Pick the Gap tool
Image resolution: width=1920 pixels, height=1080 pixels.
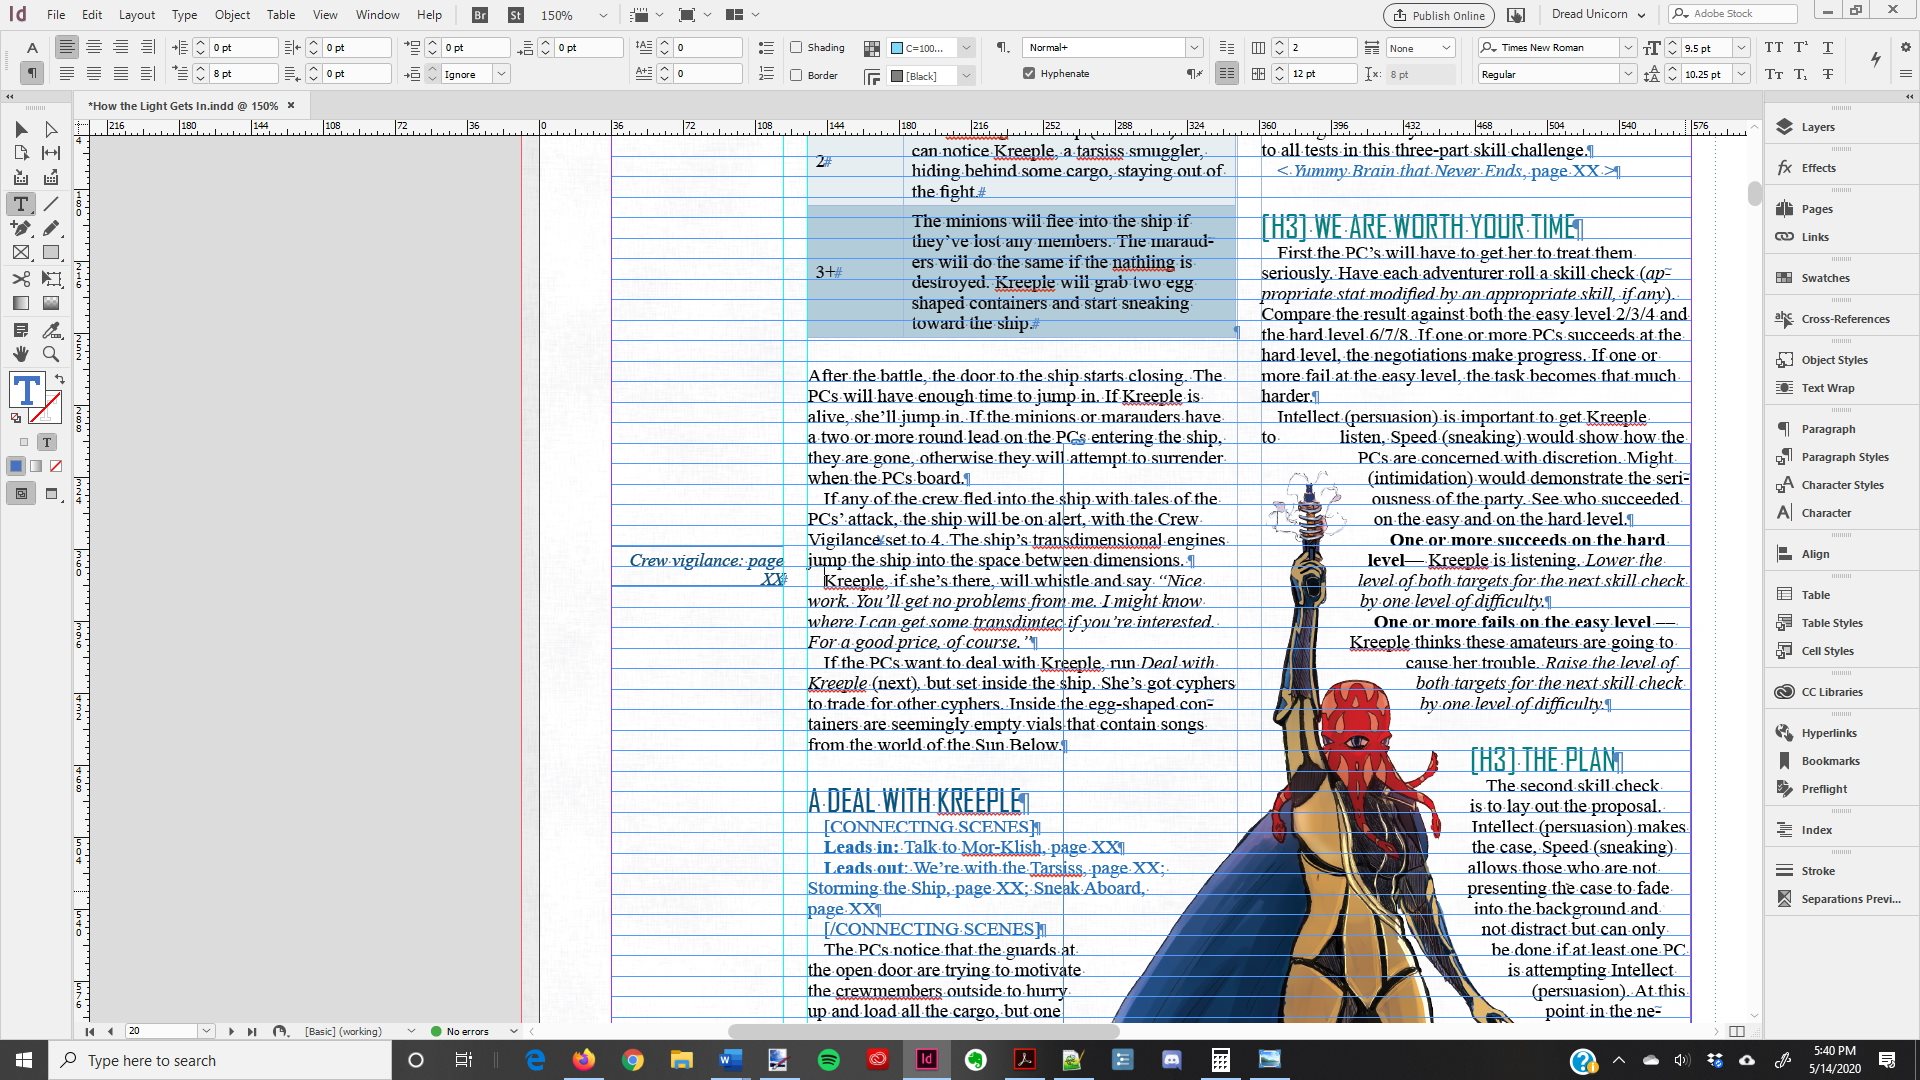click(x=51, y=153)
